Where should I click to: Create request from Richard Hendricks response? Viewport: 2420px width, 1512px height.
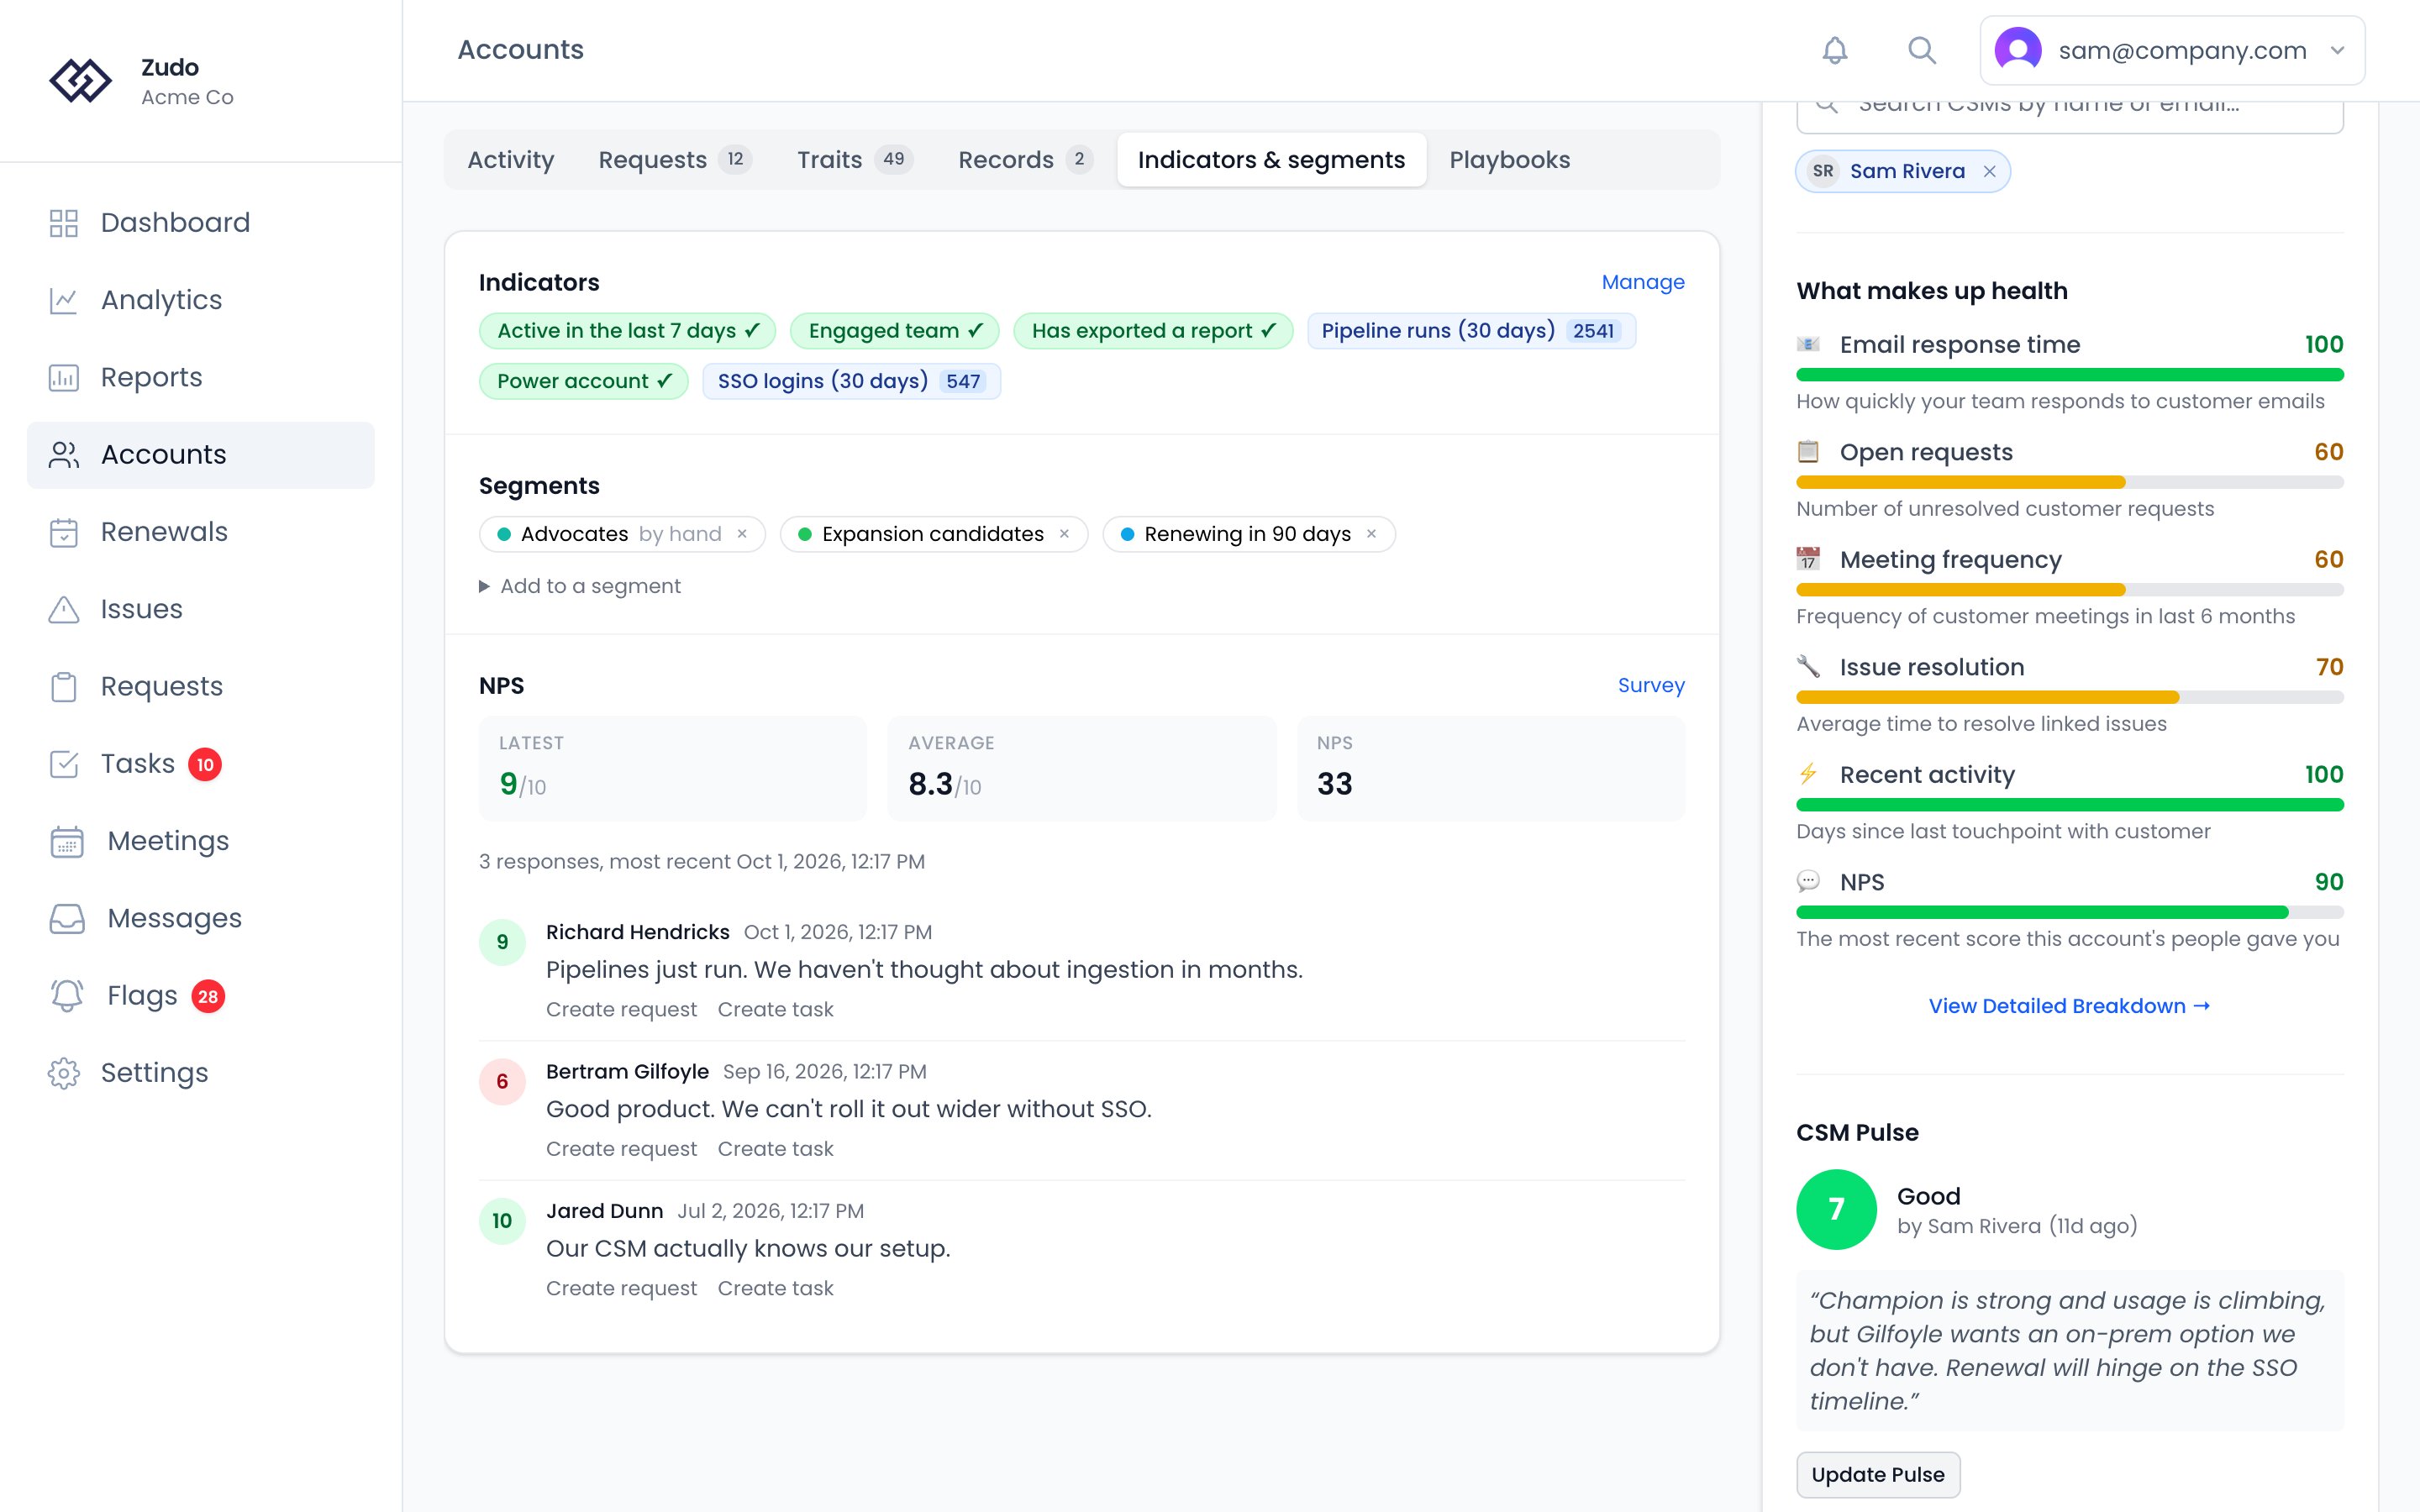[x=621, y=1009]
